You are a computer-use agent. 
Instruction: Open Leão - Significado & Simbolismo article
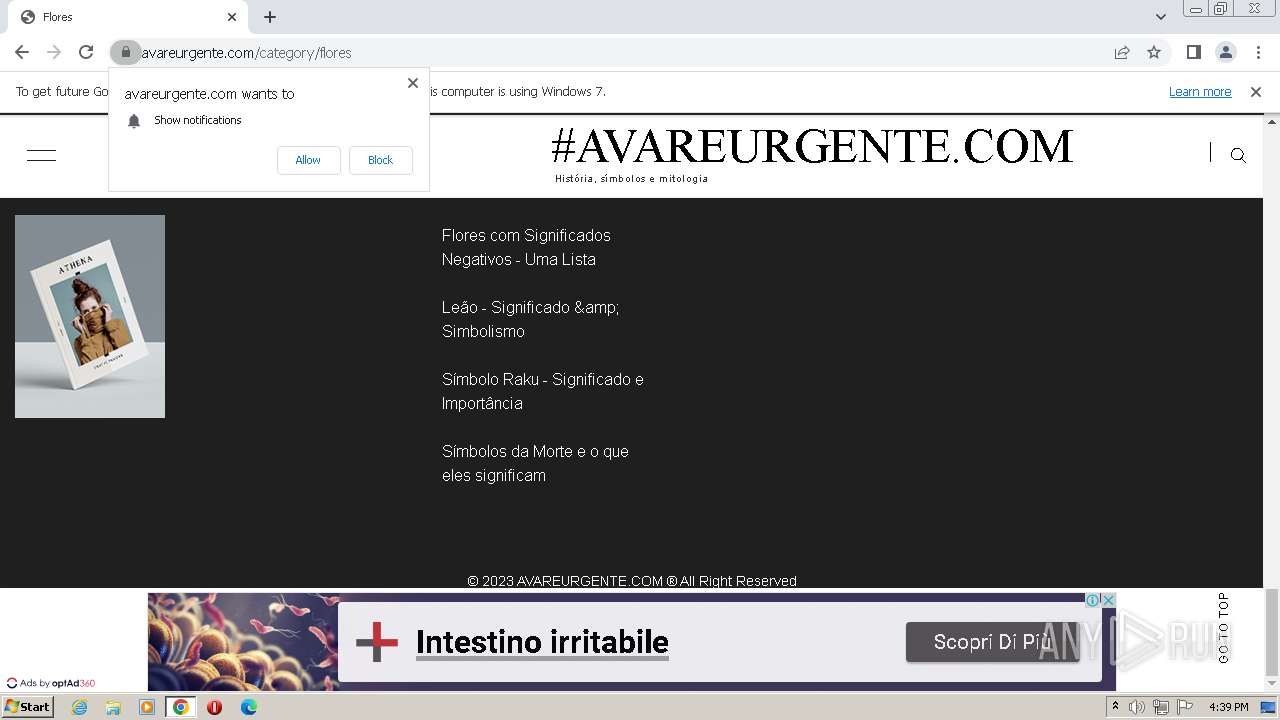(x=531, y=319)
